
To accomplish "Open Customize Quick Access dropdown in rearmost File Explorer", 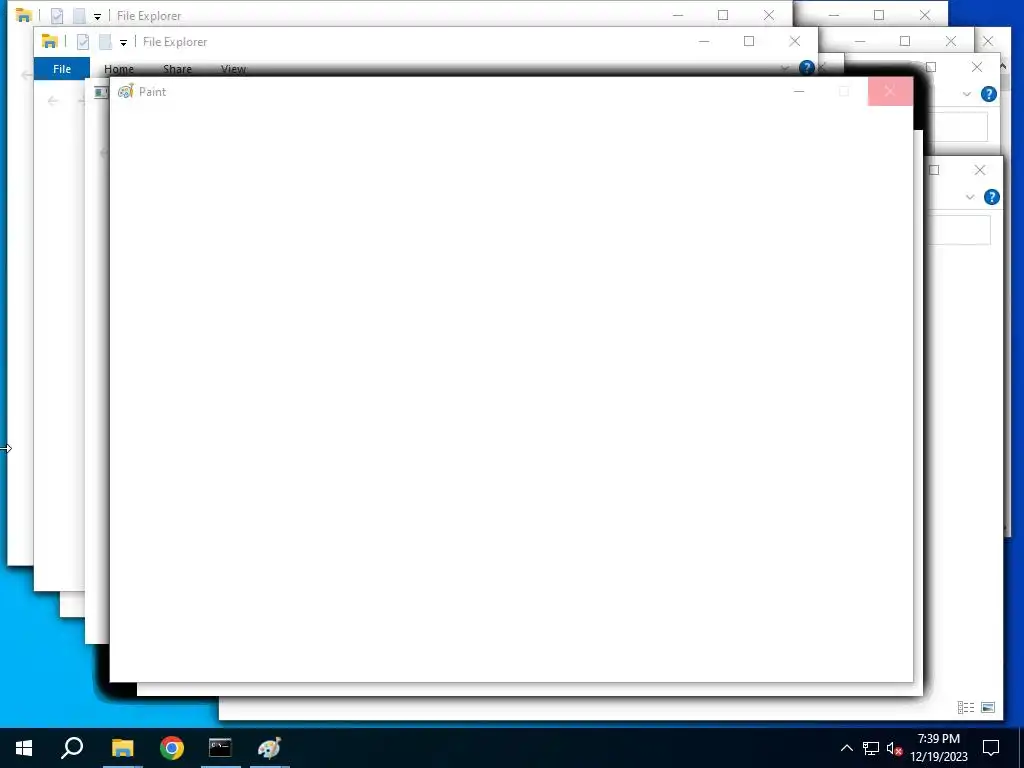I will pyautogui.click(x=97, y=17).
